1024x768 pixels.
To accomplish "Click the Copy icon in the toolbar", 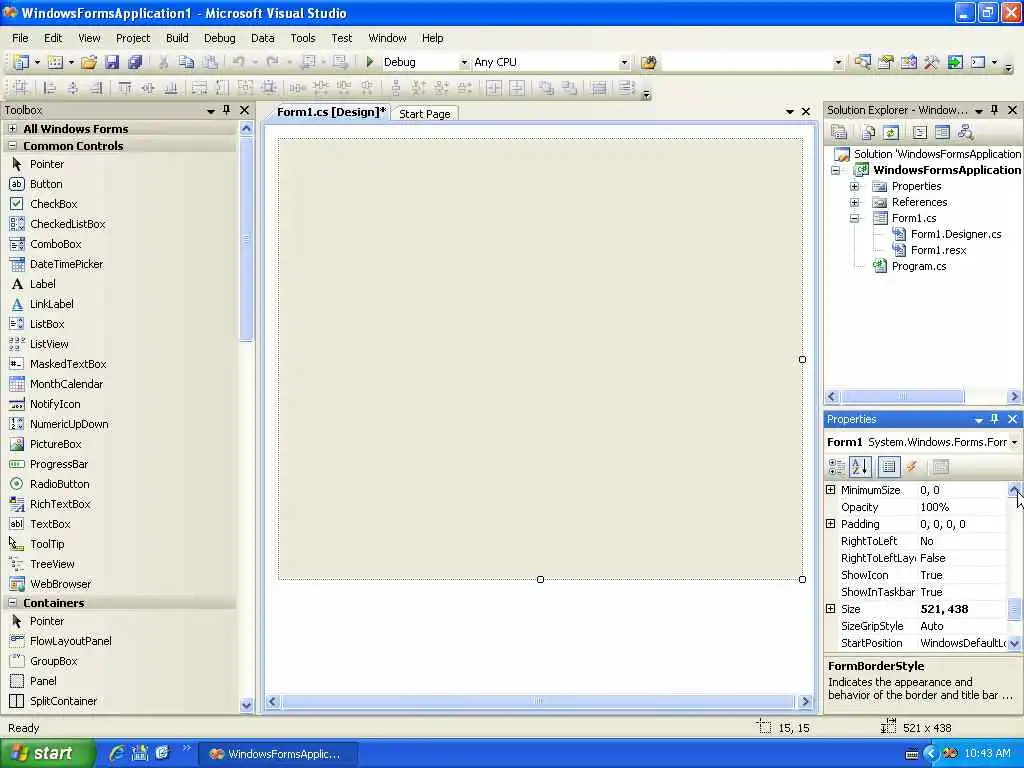I will coord(187,62).
